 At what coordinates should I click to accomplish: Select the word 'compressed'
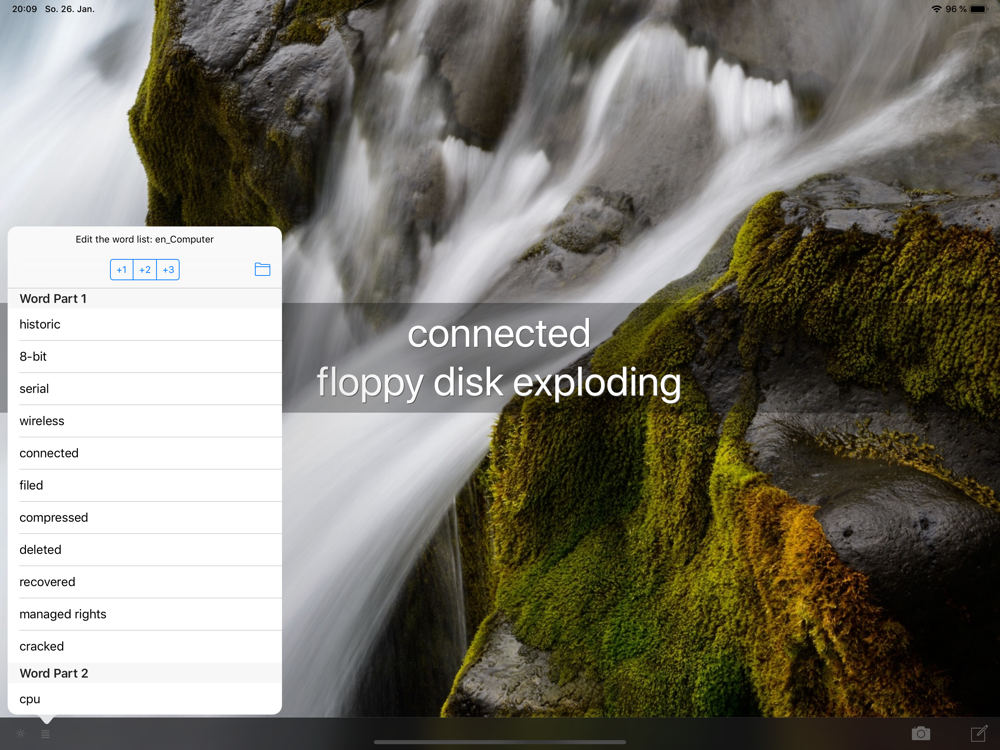(145, 518)
